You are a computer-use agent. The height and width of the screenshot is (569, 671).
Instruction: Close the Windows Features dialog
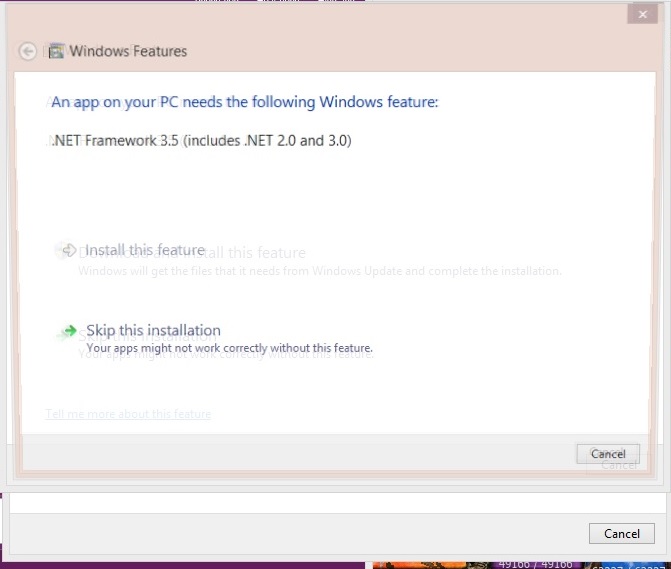(x=642, y=15)
